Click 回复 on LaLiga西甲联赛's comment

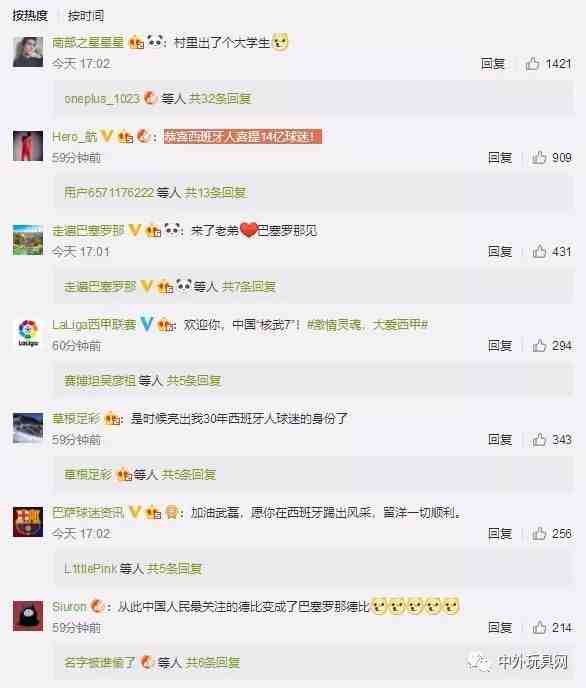[500, 346]
